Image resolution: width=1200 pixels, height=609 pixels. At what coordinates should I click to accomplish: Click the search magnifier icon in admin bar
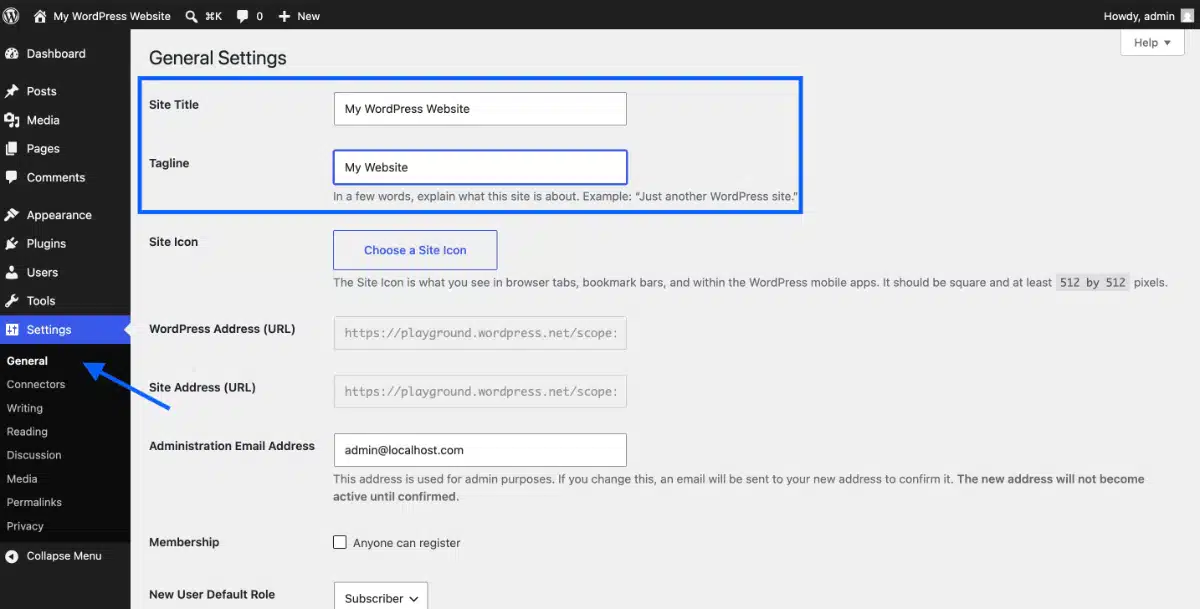point(191,16)
